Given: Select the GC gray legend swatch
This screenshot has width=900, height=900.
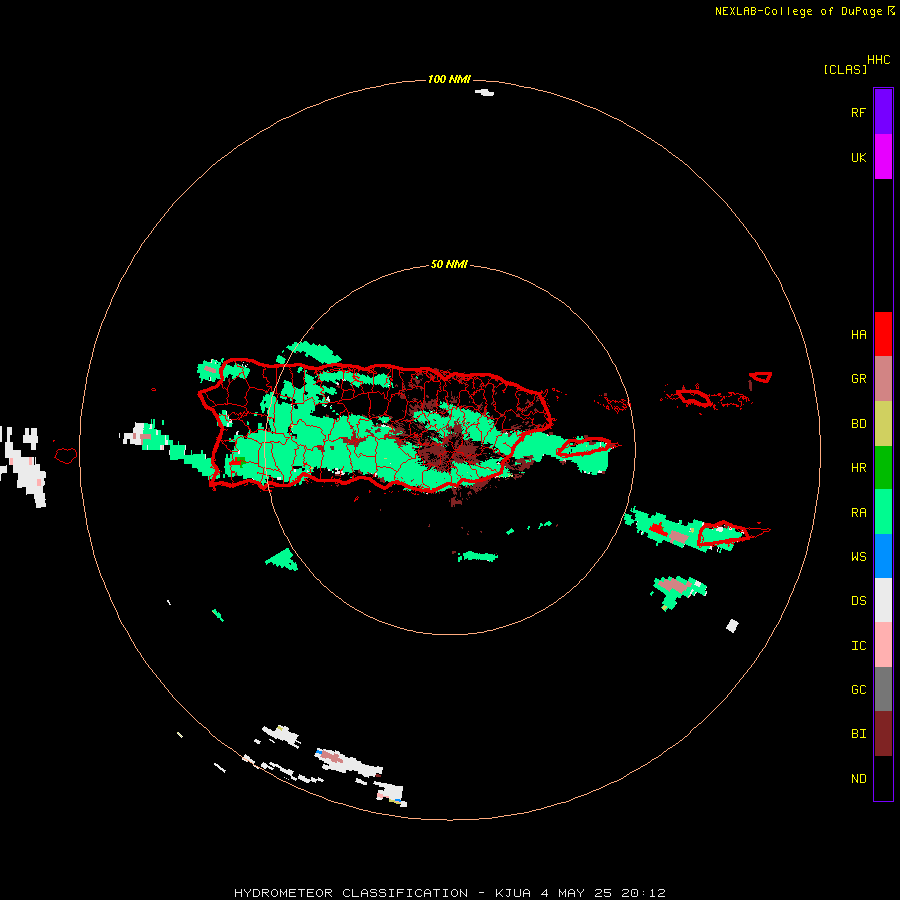Looking at the screenshot, I should (x=883, y=689).
